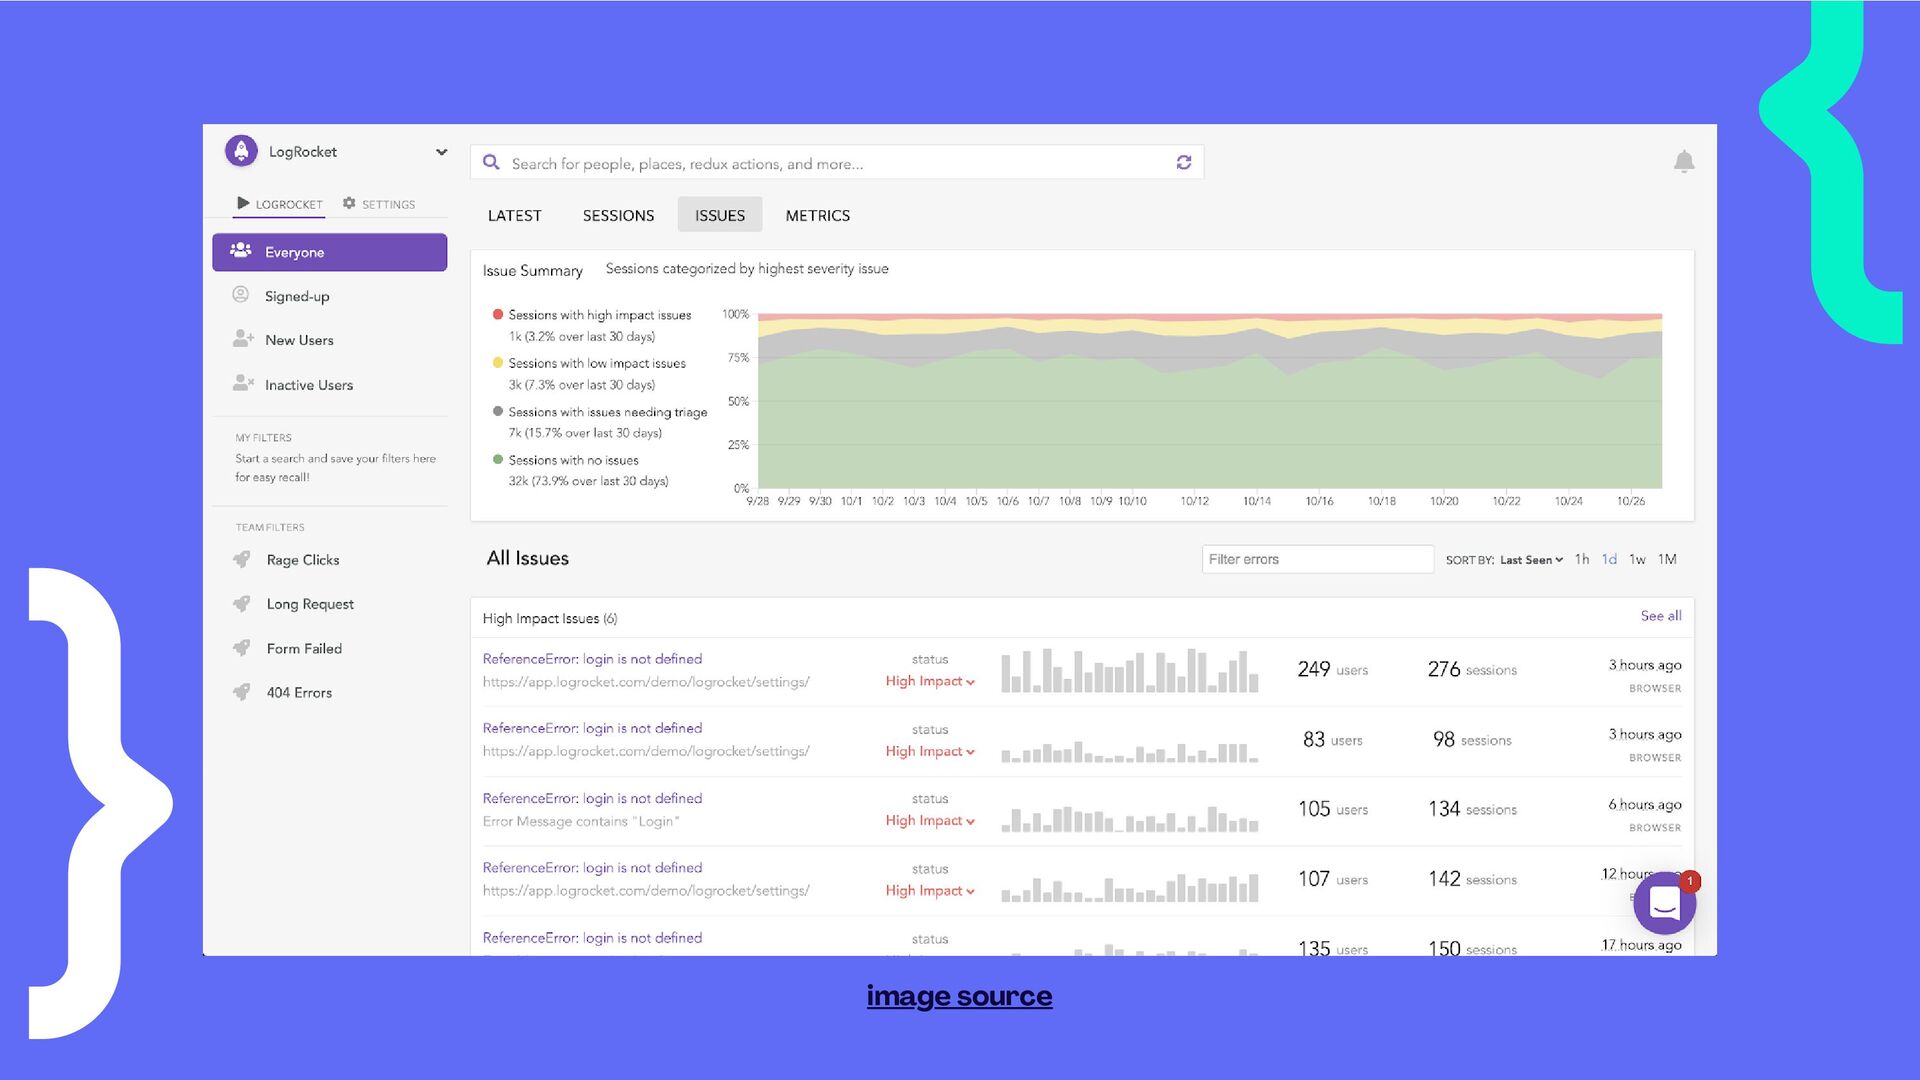The image size is (1920, 1080).
Task: Click the issue summary area chart
Action: click(1210, 401)
